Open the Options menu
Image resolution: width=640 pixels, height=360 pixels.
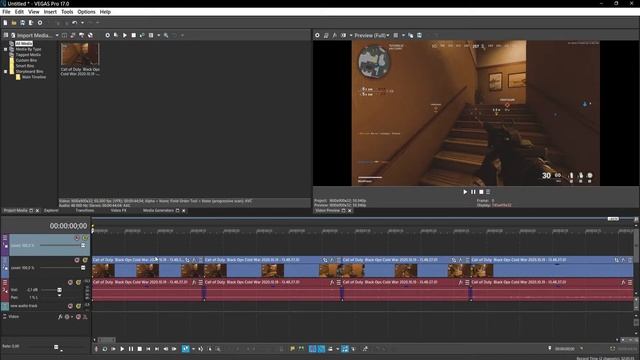point(86,12)
